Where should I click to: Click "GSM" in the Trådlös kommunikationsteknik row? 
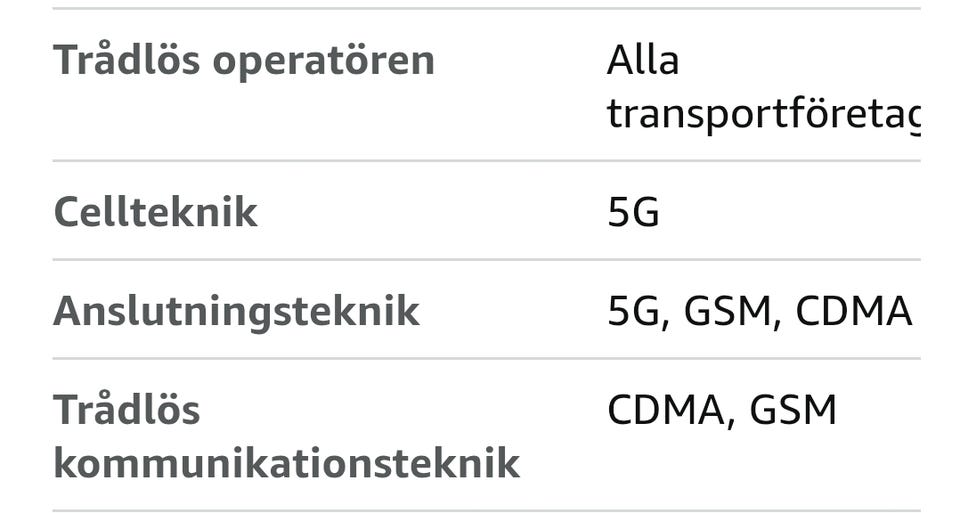792,410
